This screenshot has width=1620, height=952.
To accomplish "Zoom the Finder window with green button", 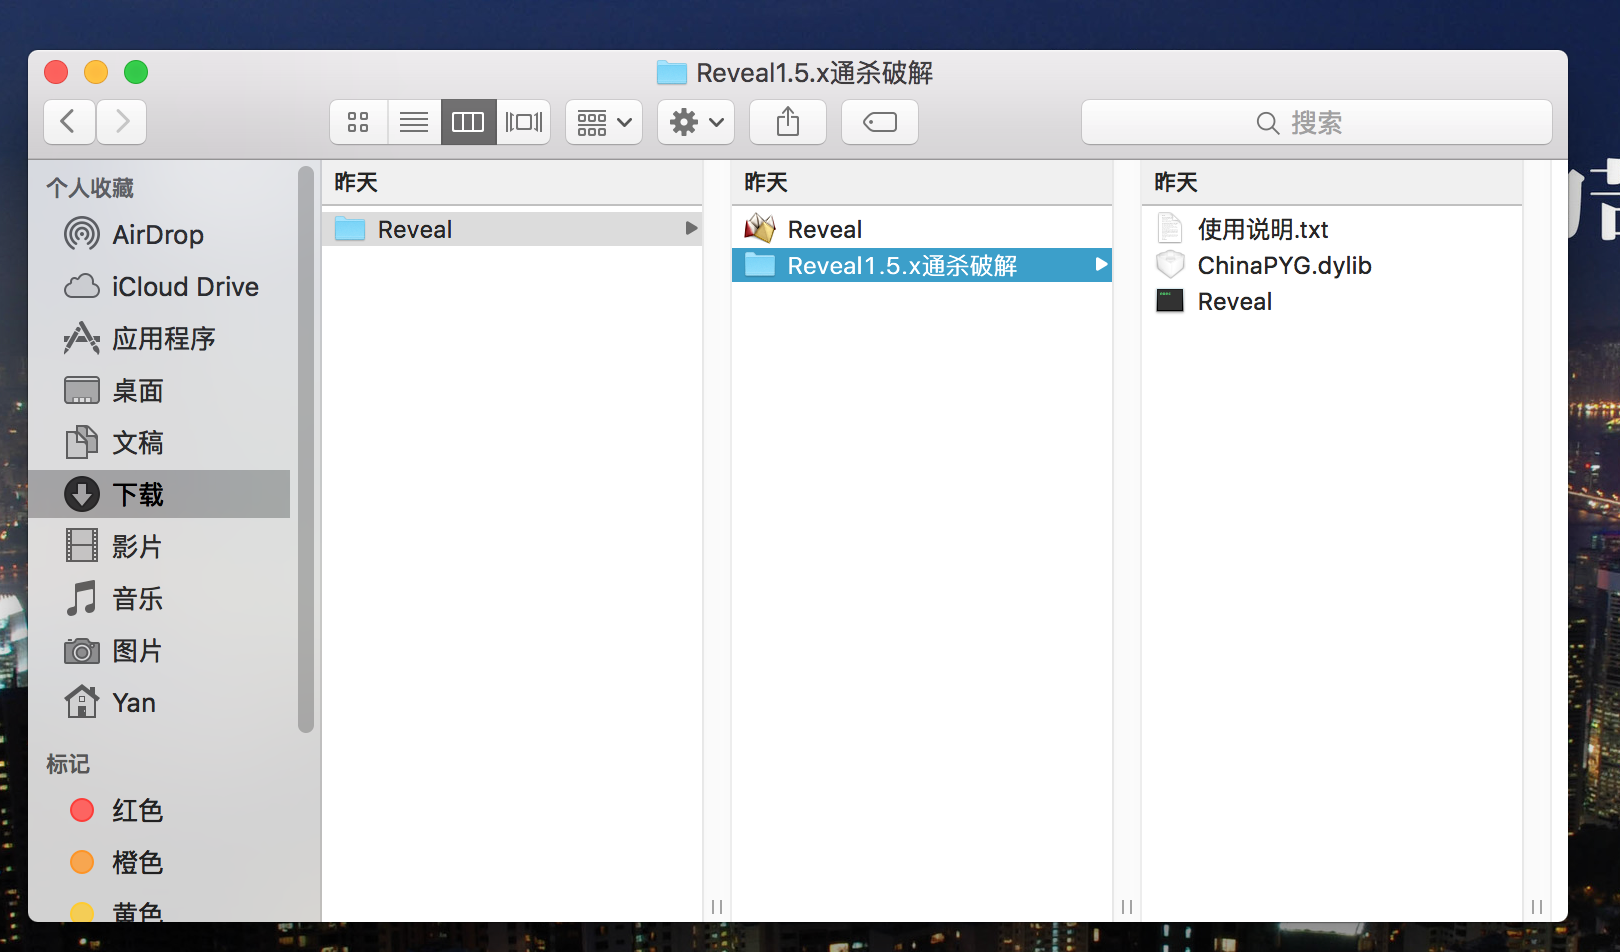I will (x=136, y=72).
